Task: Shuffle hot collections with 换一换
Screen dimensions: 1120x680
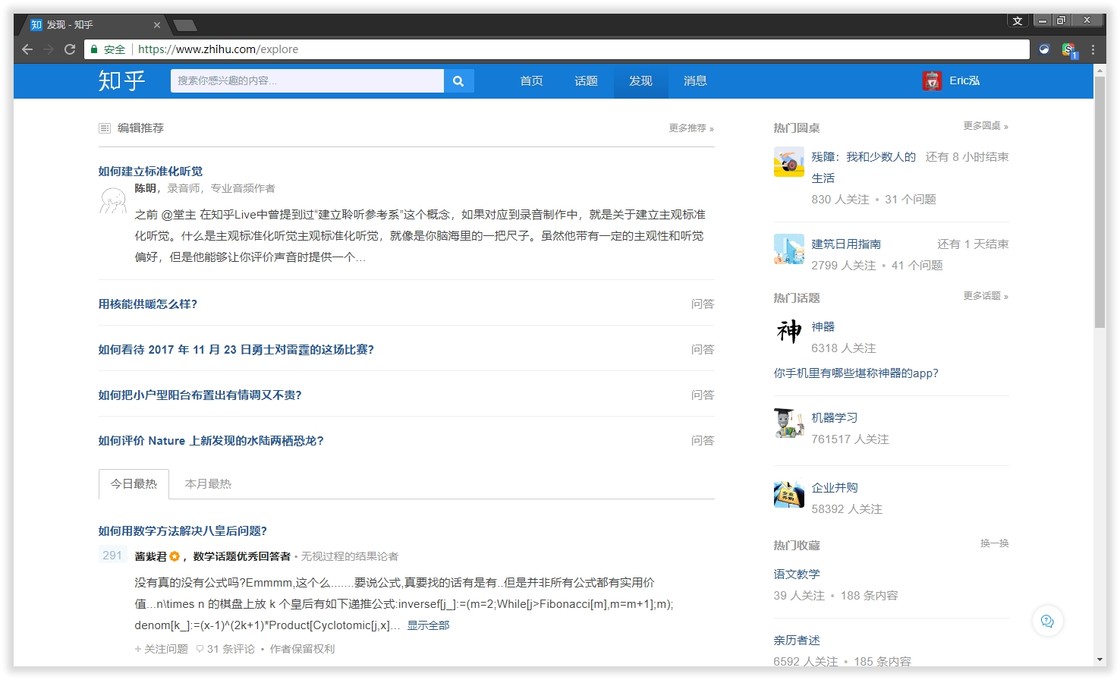Action: [994, 543]
